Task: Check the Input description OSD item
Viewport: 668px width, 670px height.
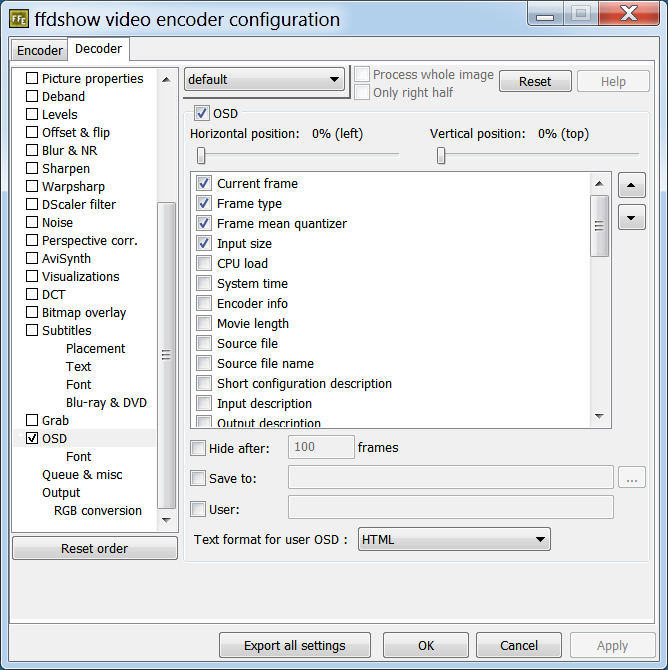Action: click(204, 403)
